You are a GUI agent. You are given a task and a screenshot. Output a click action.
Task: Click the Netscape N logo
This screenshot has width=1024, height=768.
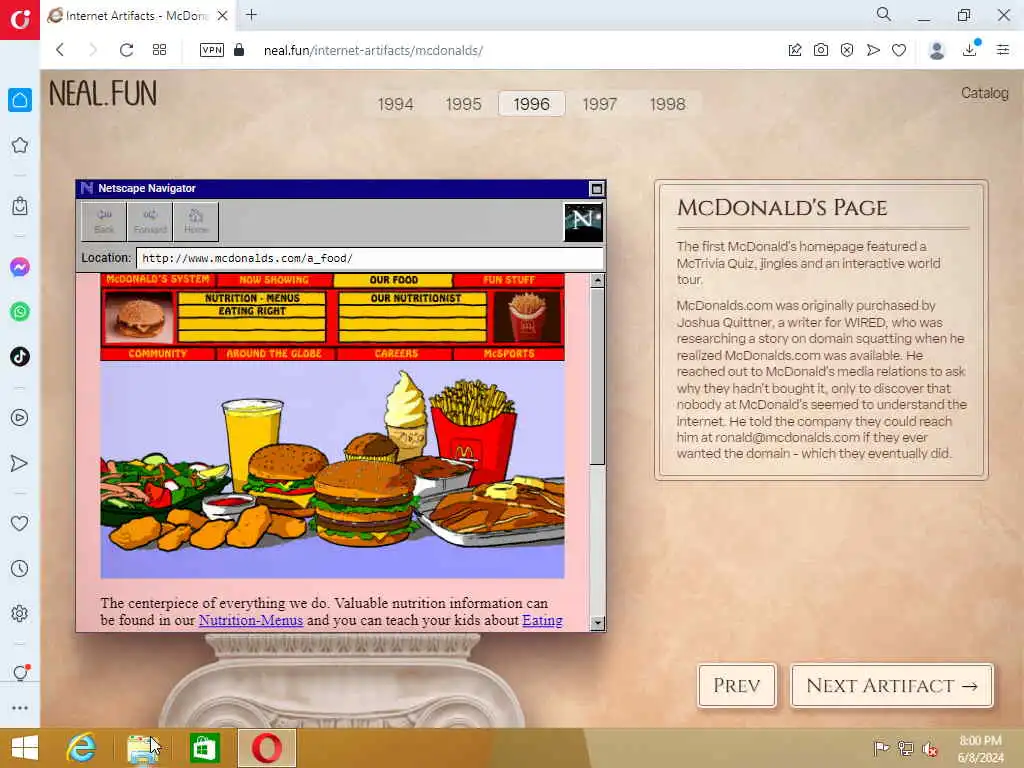click(x=583, y=222)
